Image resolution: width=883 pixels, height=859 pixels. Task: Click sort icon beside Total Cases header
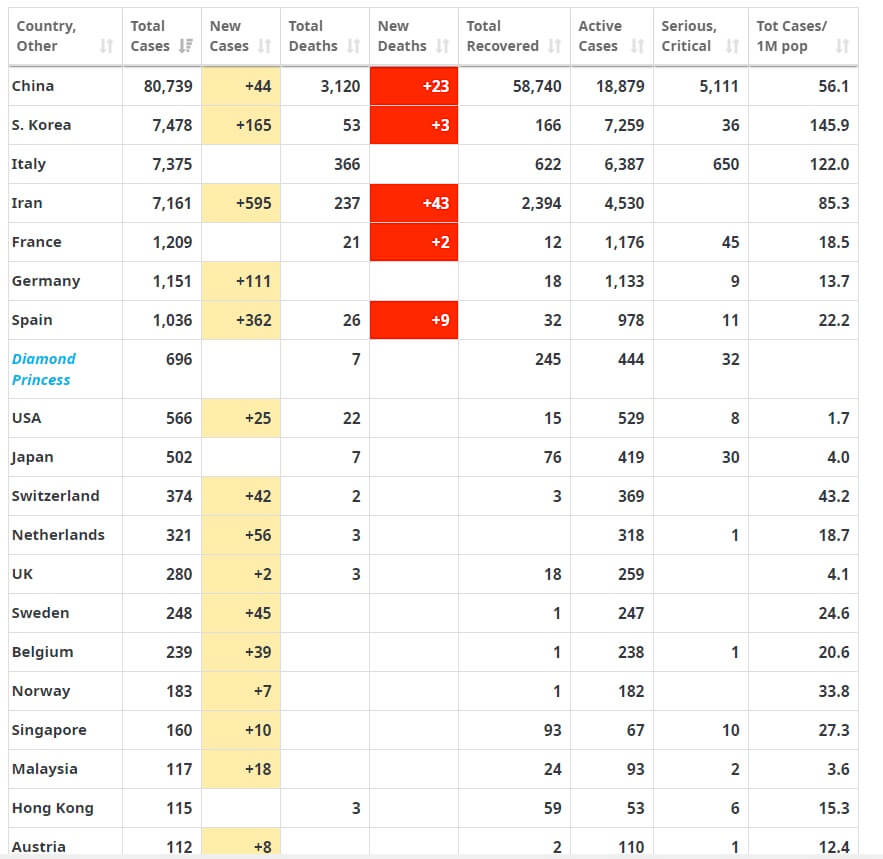pyautogui.click(x=185, y=46)
